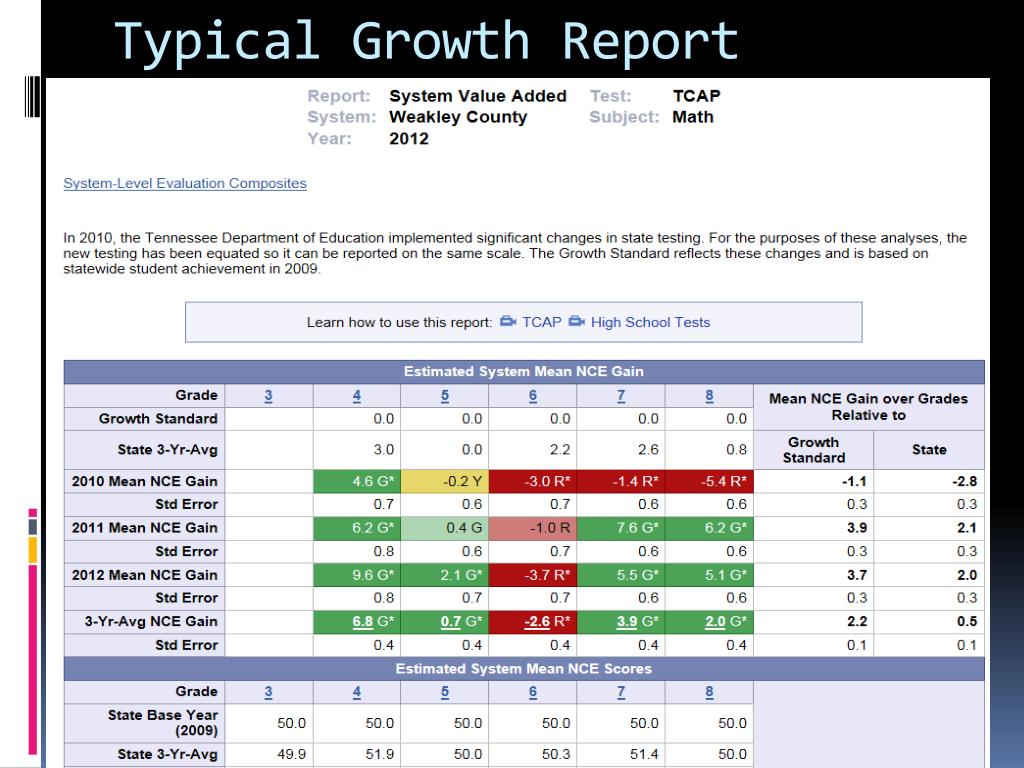The image size is (1024, 768).
Task: Click the Math subject value
Action: pyautogui.click(x=693, y=118)
